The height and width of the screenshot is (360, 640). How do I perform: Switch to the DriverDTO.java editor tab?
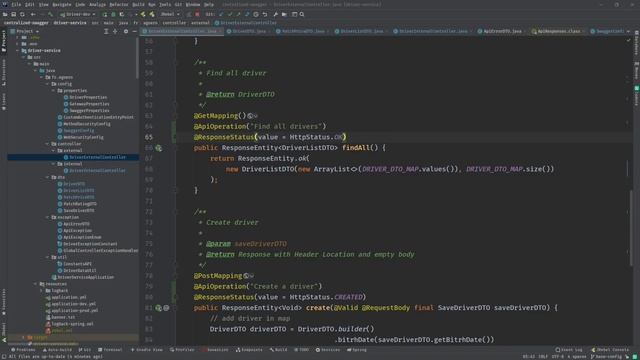click(x=249, y=31)
